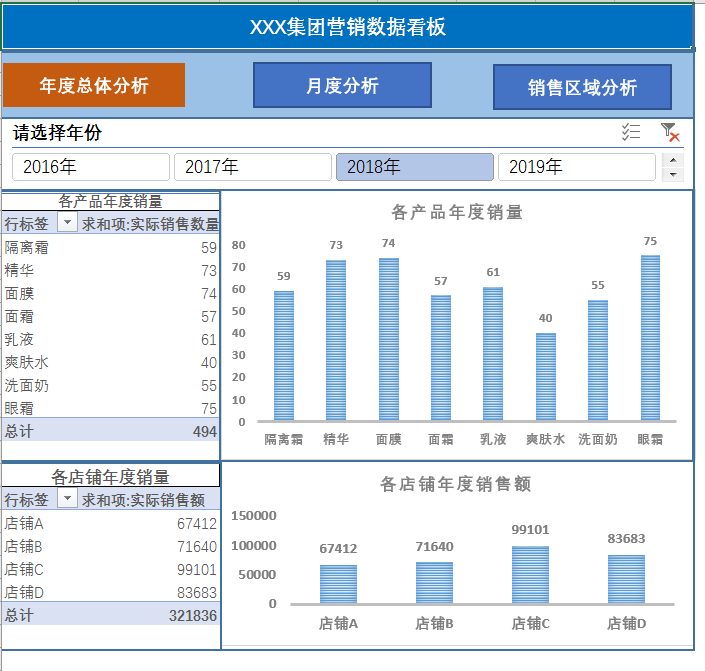Select the 面霜 bar in the product chart

[441, 358]
